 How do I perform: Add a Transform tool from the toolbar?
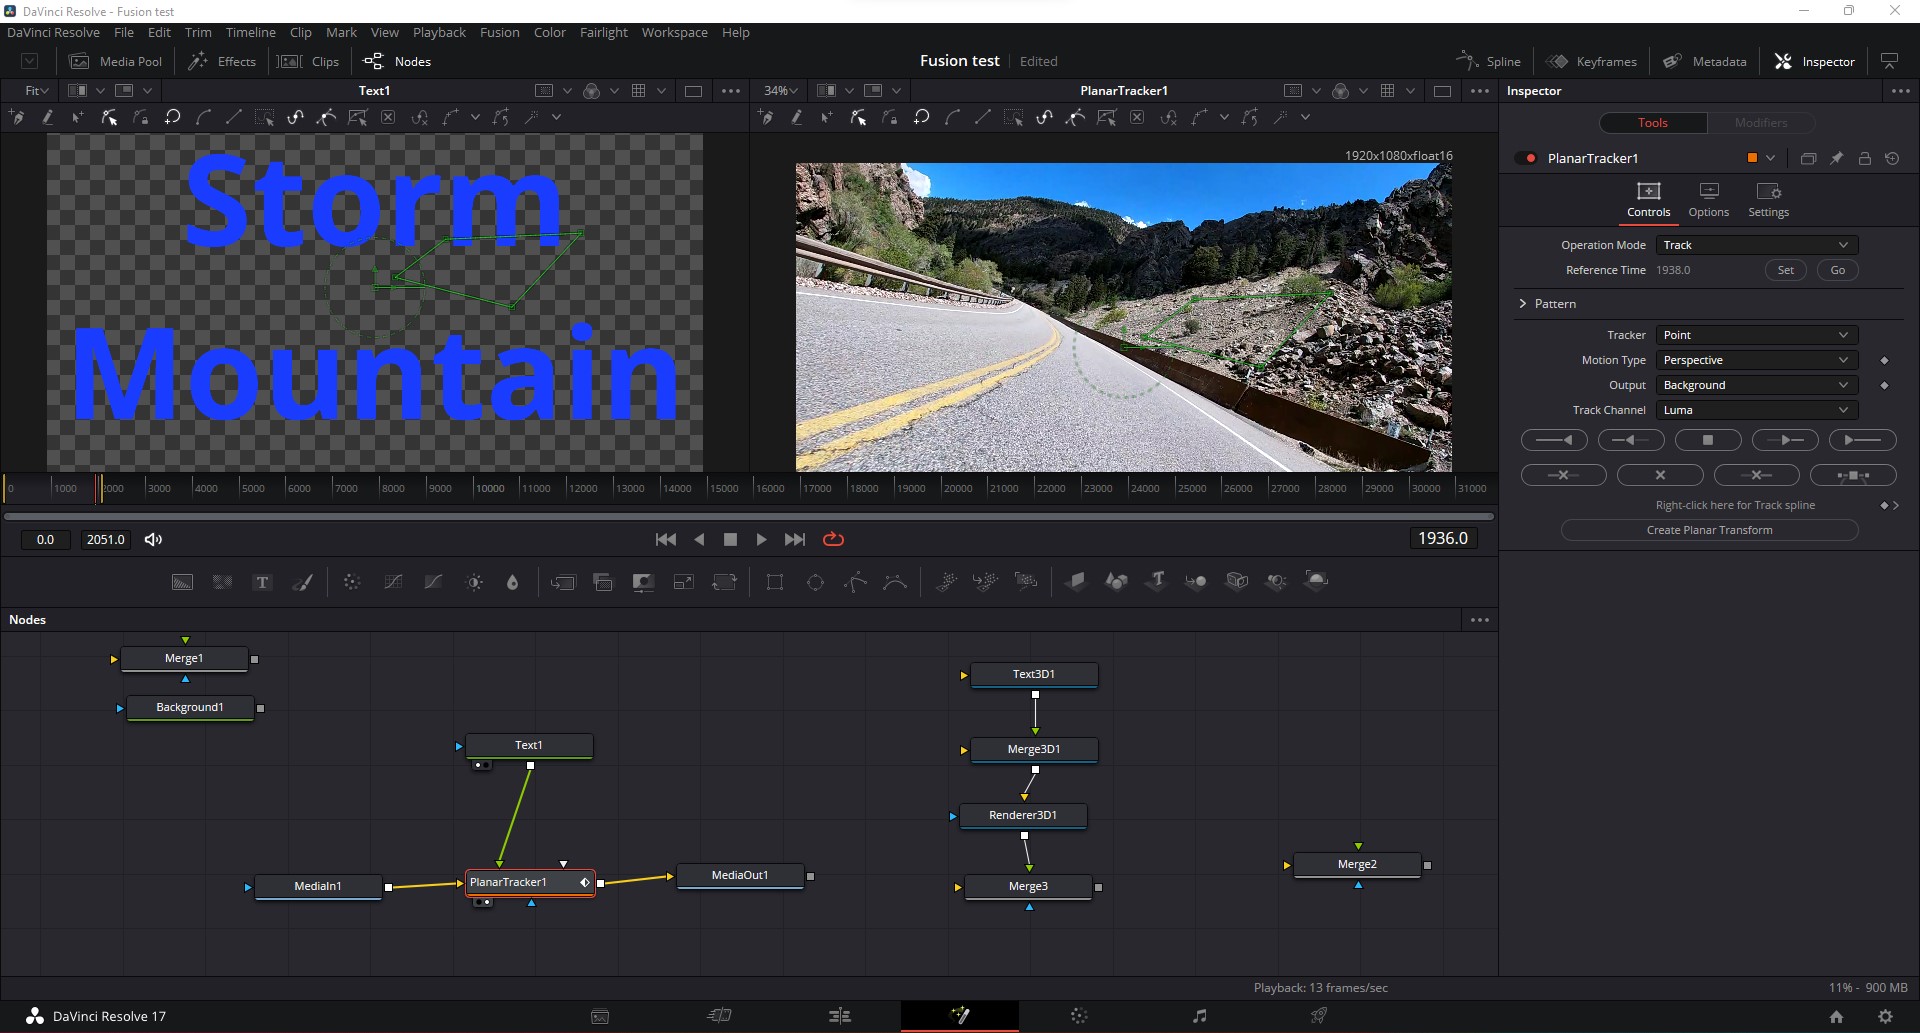(x=724, y=582)
